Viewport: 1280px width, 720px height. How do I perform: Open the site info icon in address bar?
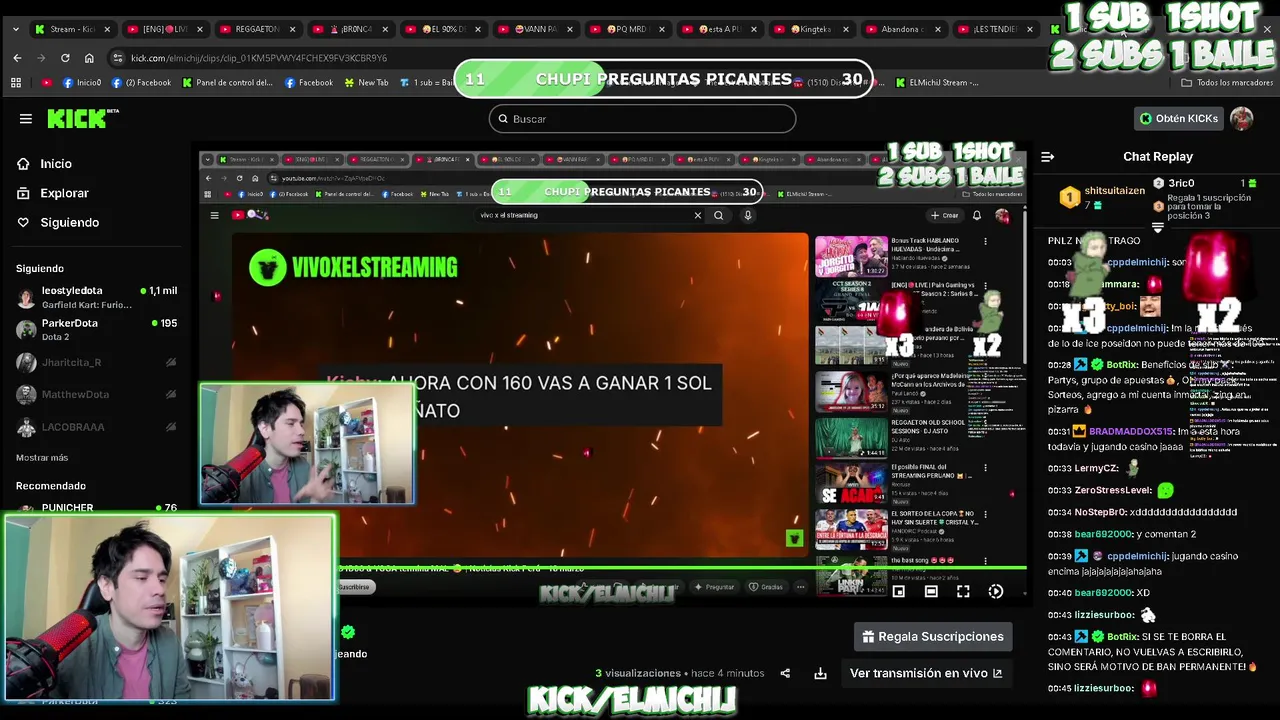click(x=119, y=58)
